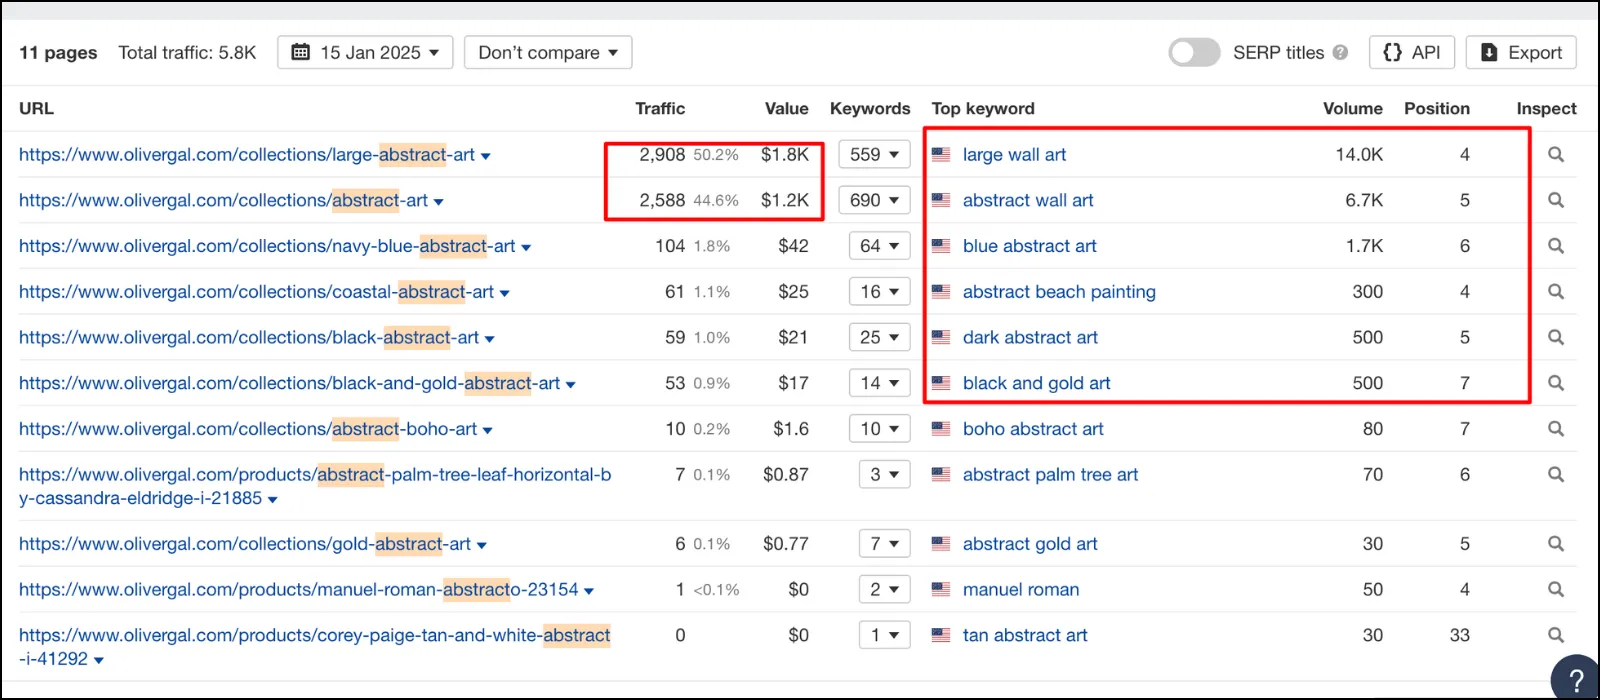Sort by the Volume column header
1600x700 pixels.
pos(1353,108)
